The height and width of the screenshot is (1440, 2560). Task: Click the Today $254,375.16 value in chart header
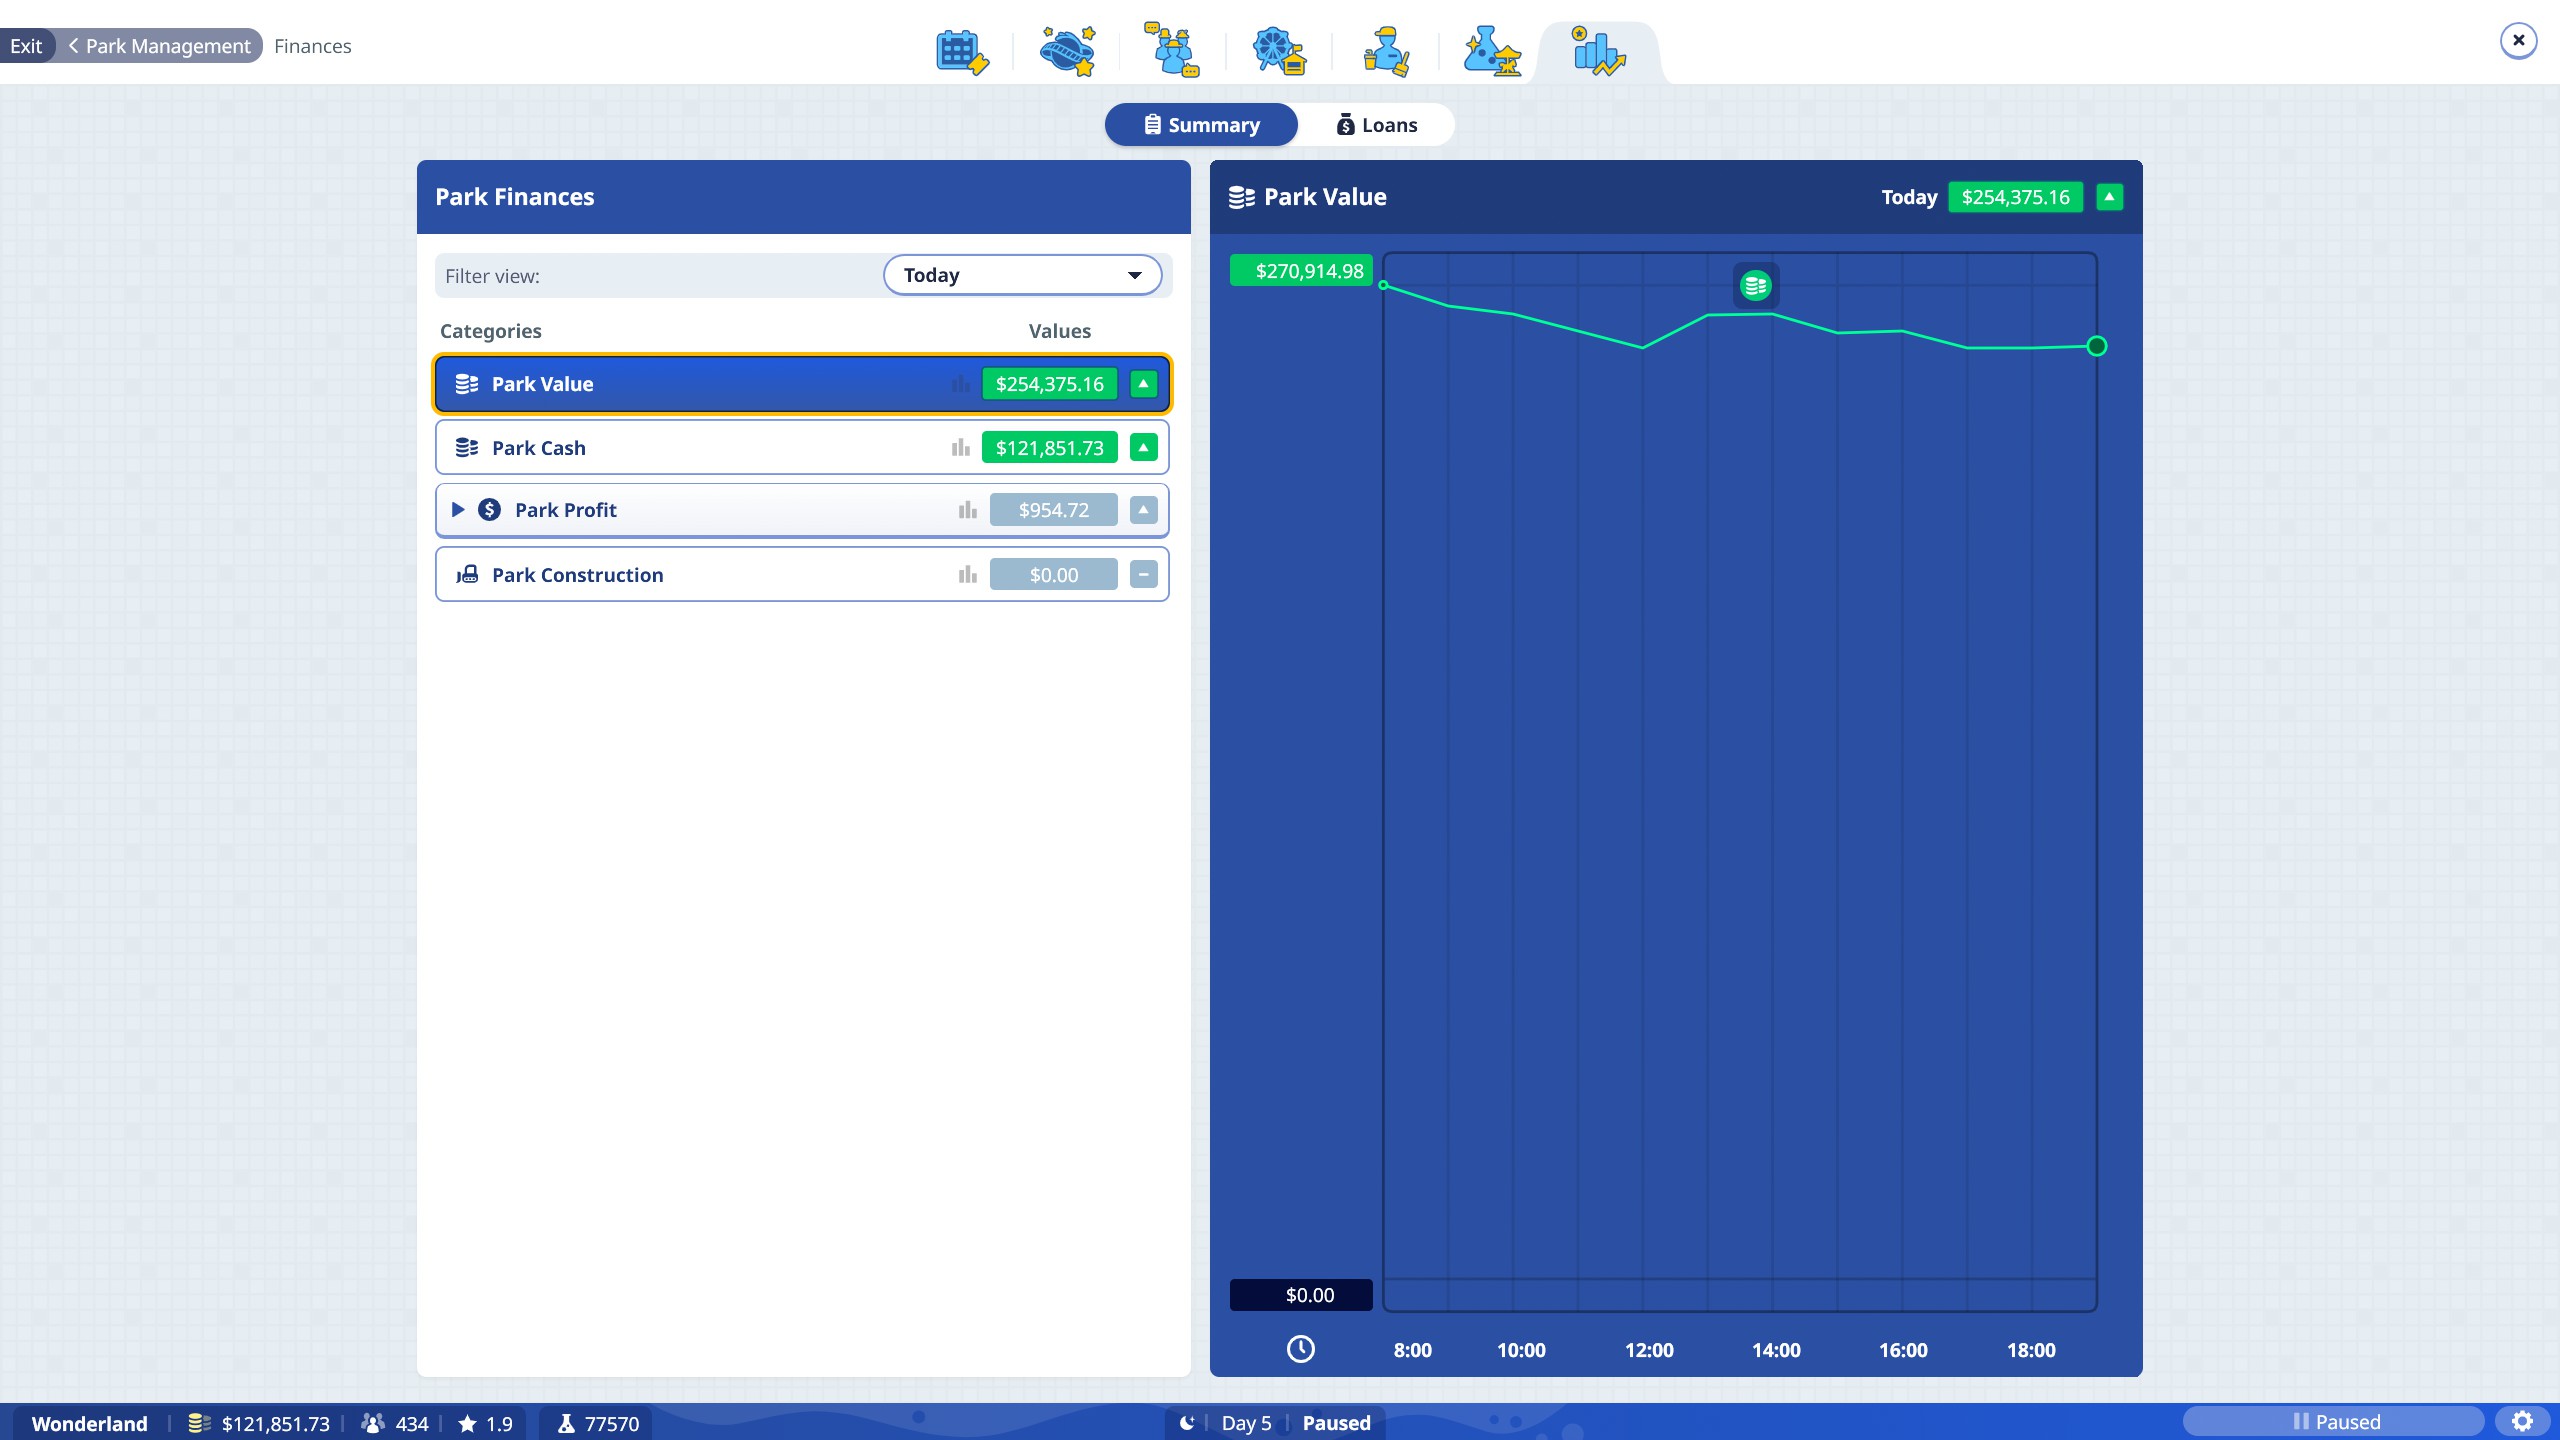[2015, 197]
